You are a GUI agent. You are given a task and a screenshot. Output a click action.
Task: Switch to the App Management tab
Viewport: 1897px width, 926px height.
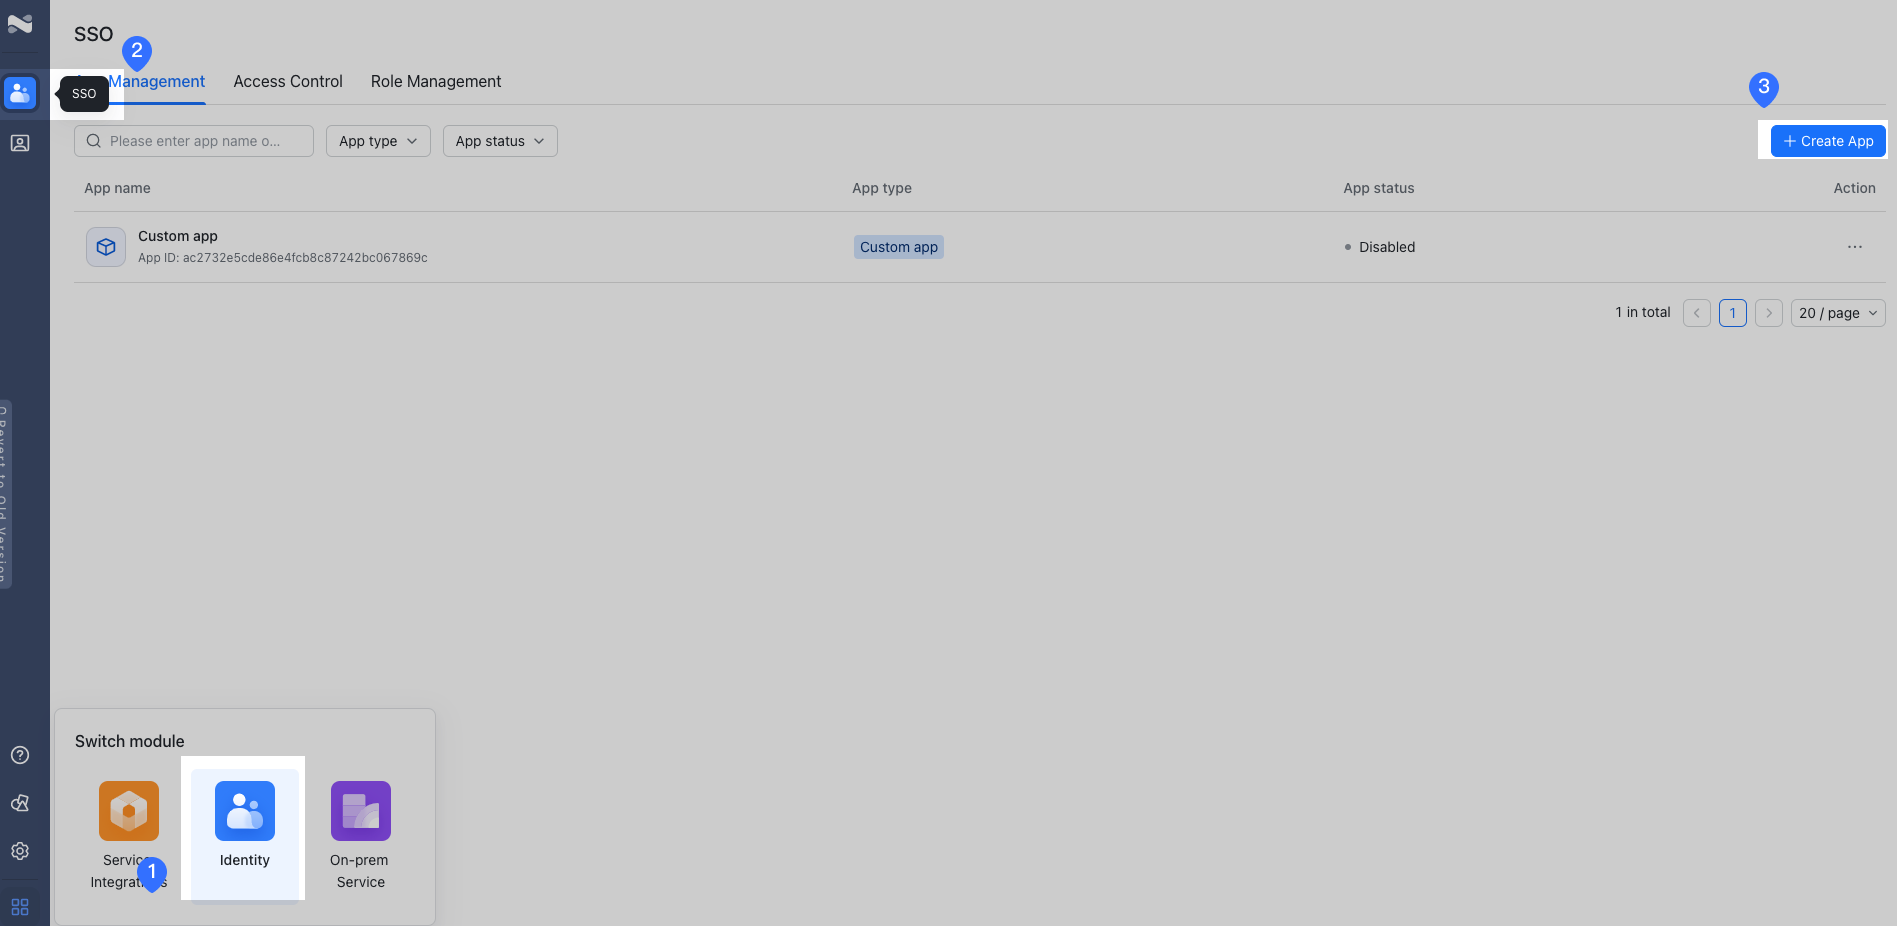(140, 82)
